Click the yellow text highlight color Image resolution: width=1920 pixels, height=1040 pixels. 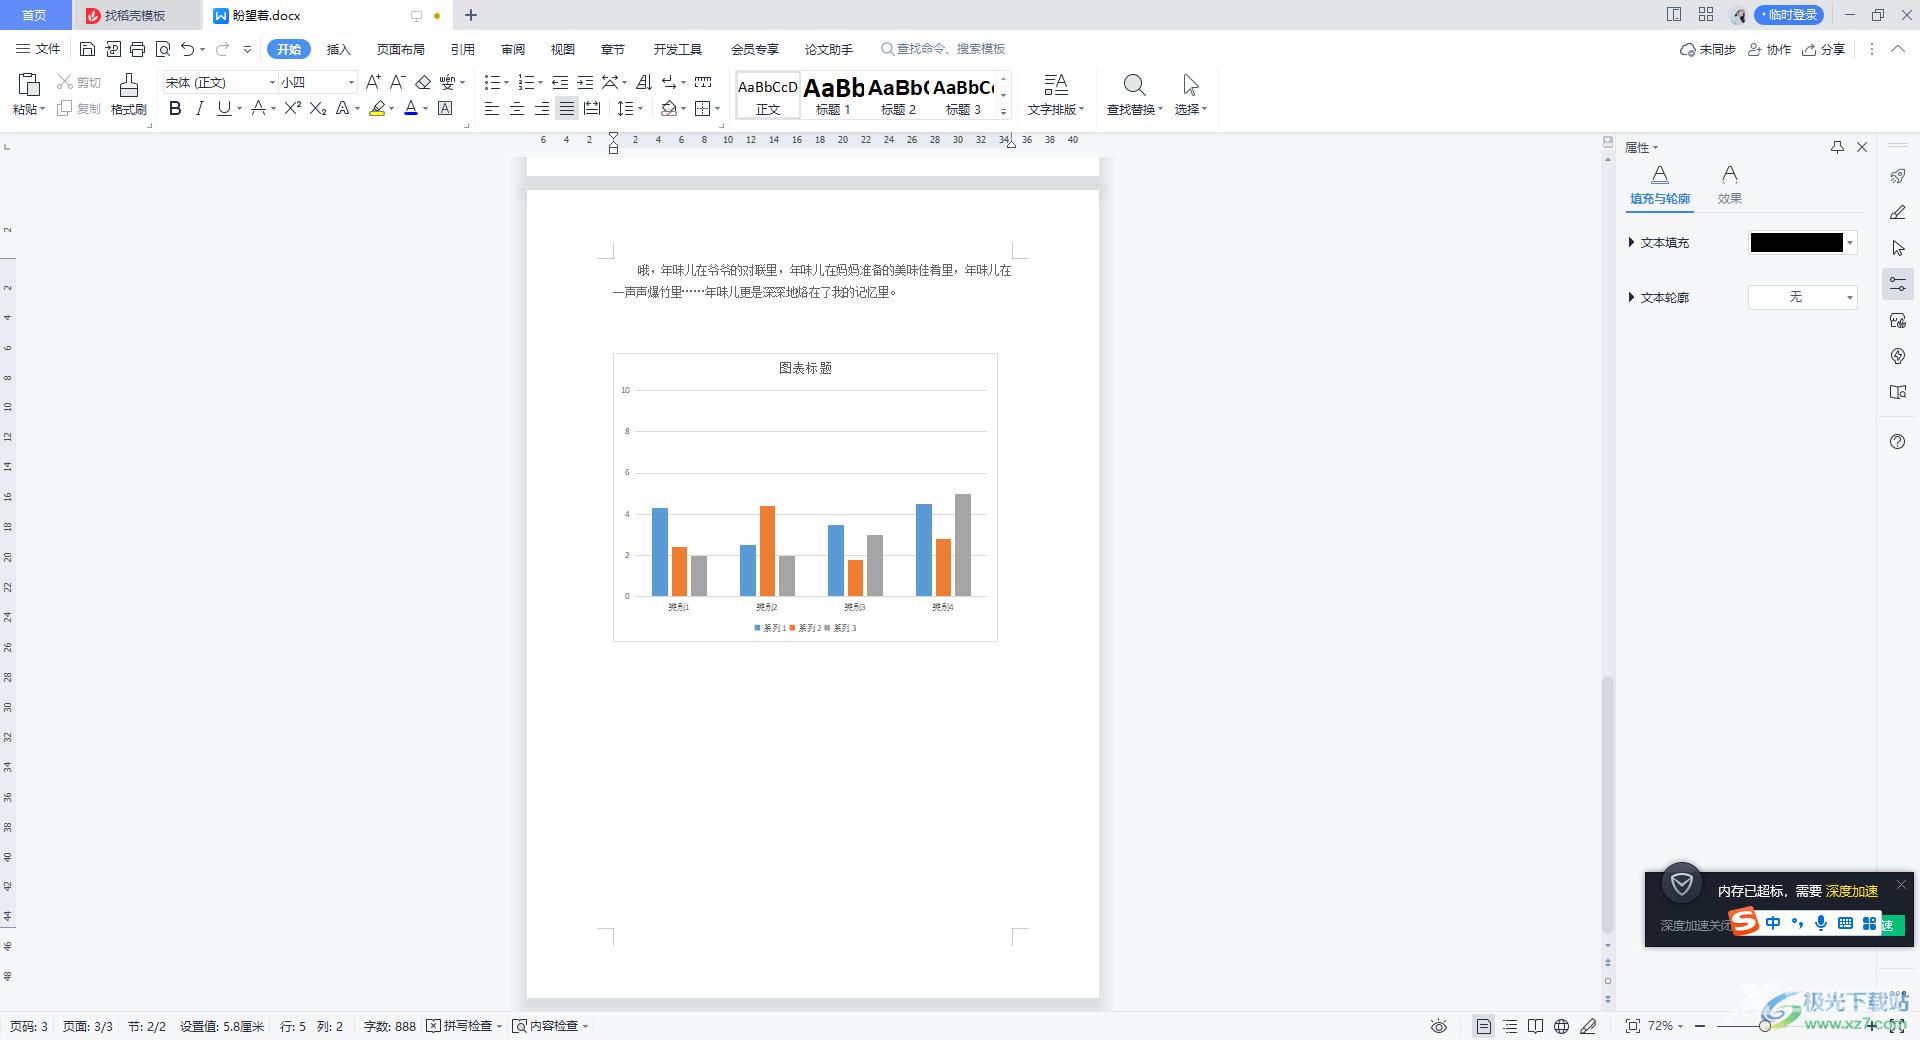point(377,108)
